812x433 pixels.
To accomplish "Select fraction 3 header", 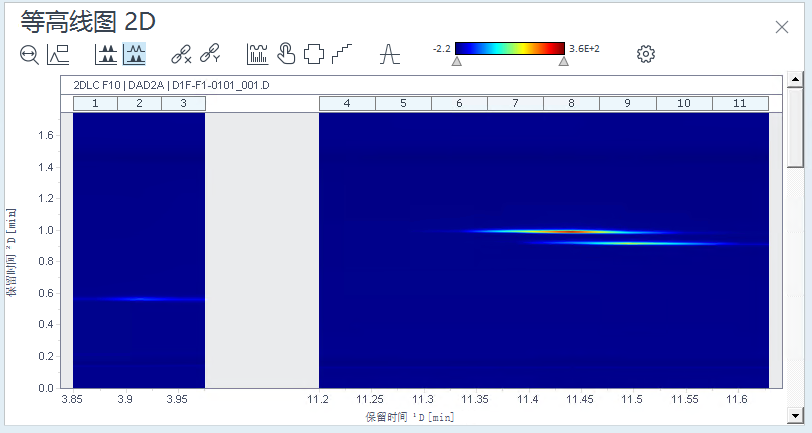I will pos(183,103).
